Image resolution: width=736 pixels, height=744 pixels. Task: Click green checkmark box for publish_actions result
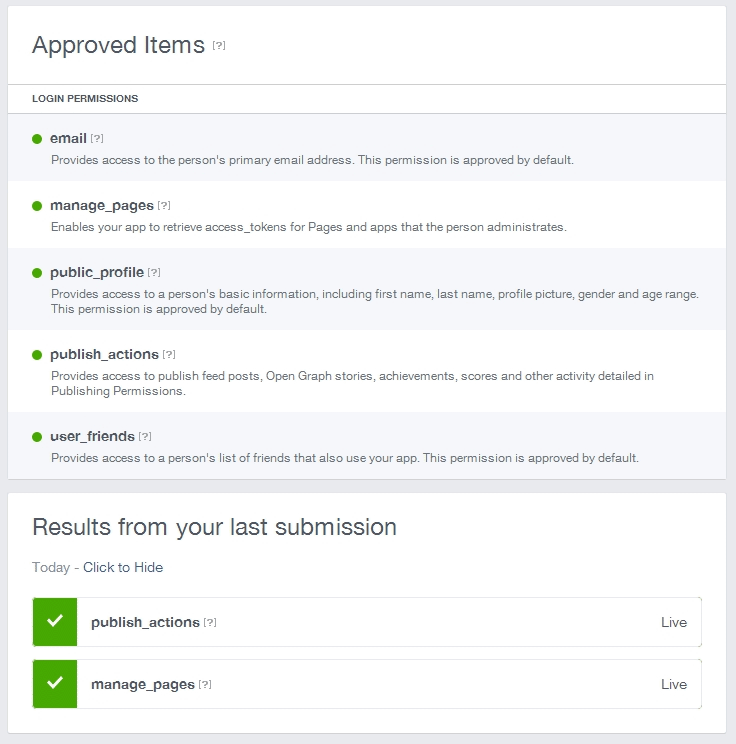[55, 622]
